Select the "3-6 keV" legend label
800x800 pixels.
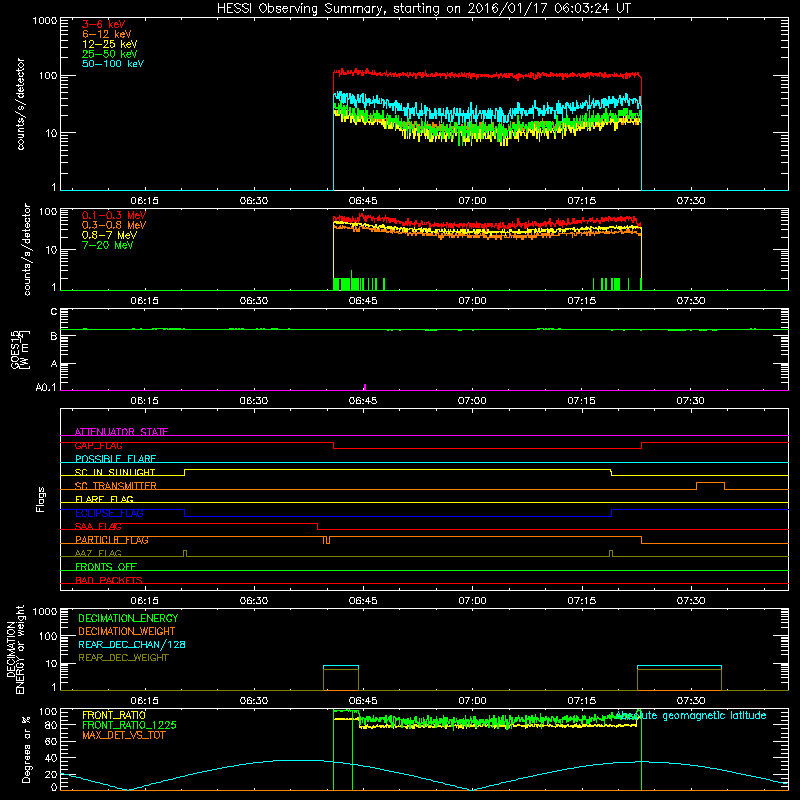(104, 24)
